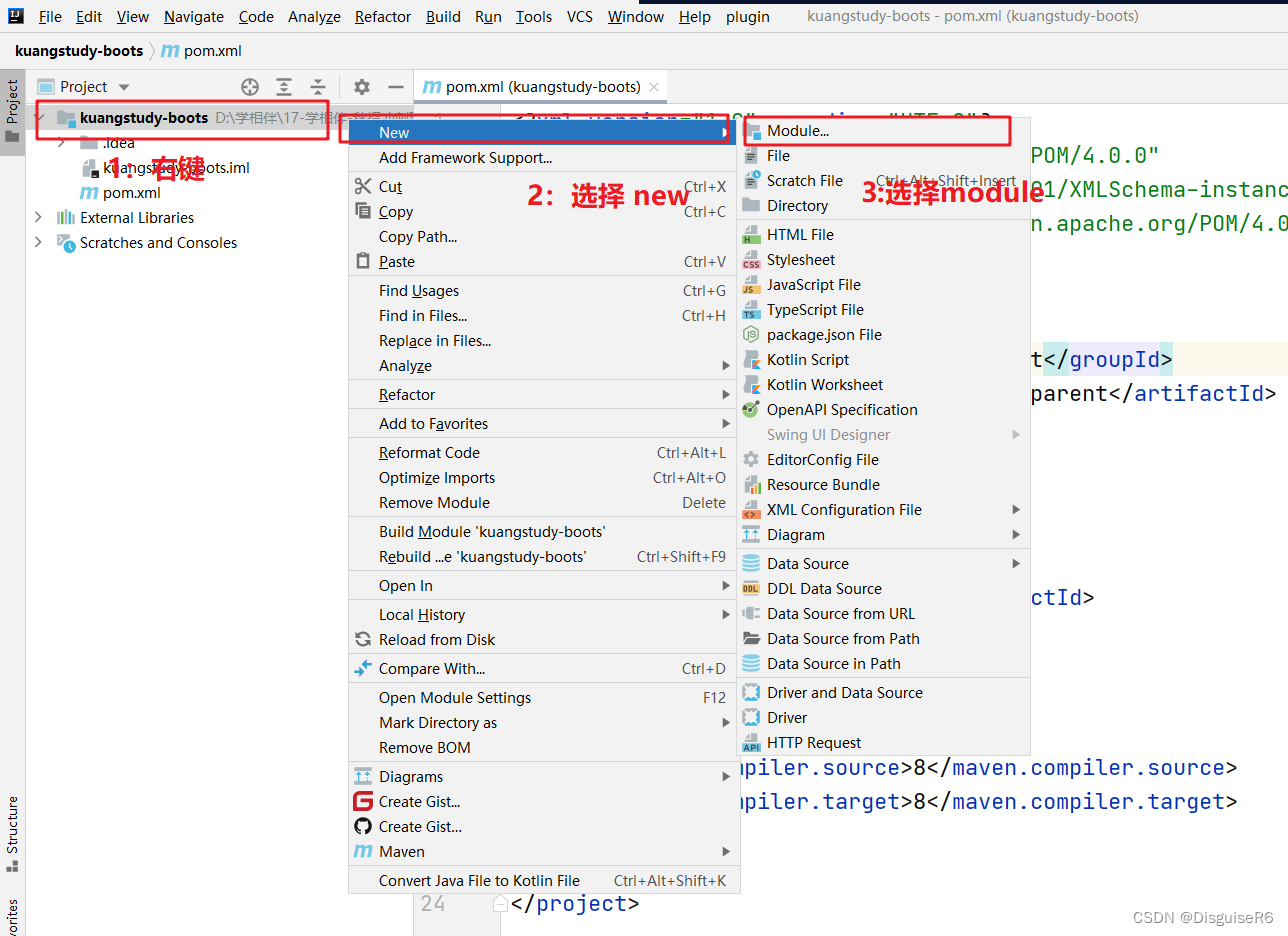Image resolution: width=1288 pixels, height=936 pixels.
Task: Click the Expand All icon in Project panel
Action: point(284,87)
